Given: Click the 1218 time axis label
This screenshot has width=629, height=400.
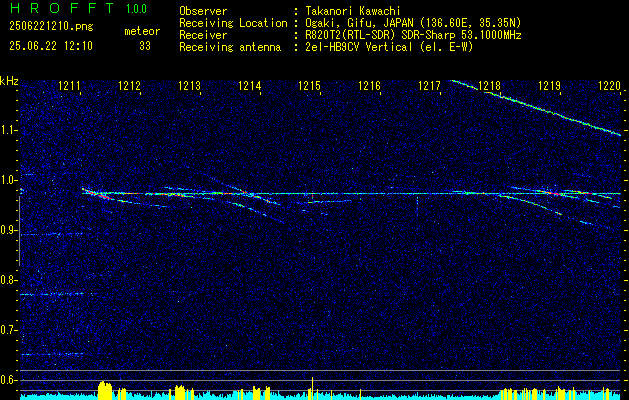Looking at the screenshot, I should point(489,85).
